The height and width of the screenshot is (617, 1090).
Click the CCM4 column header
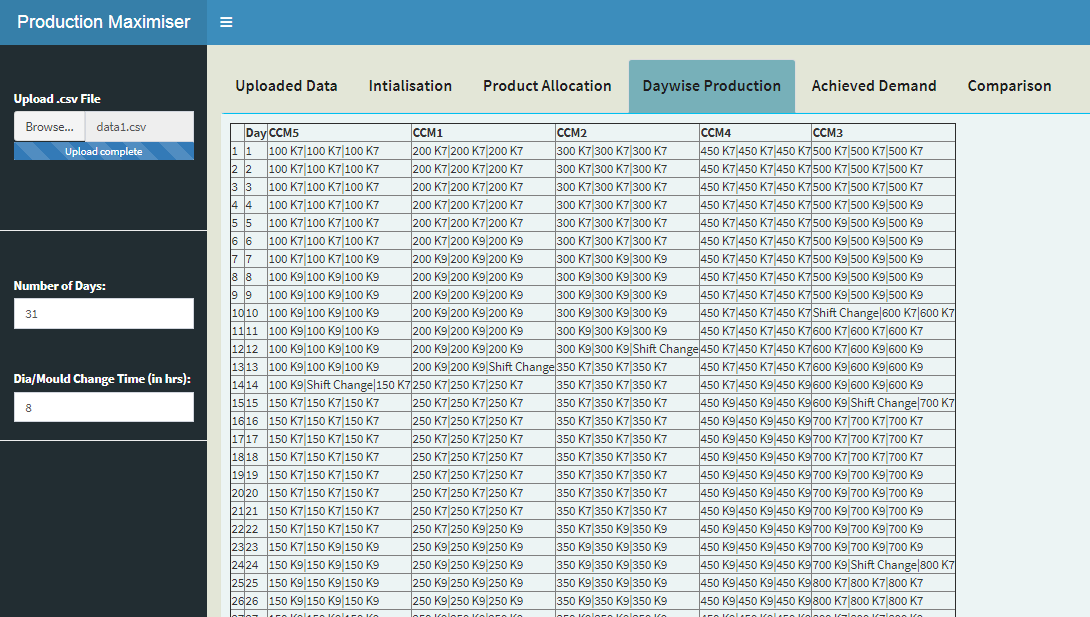(716, 133)
